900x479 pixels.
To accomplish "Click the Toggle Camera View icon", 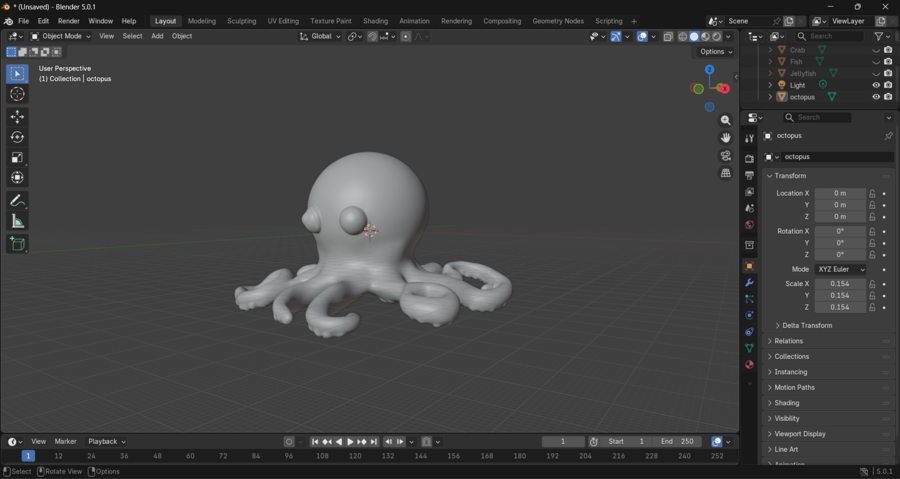I will (726, 156).
